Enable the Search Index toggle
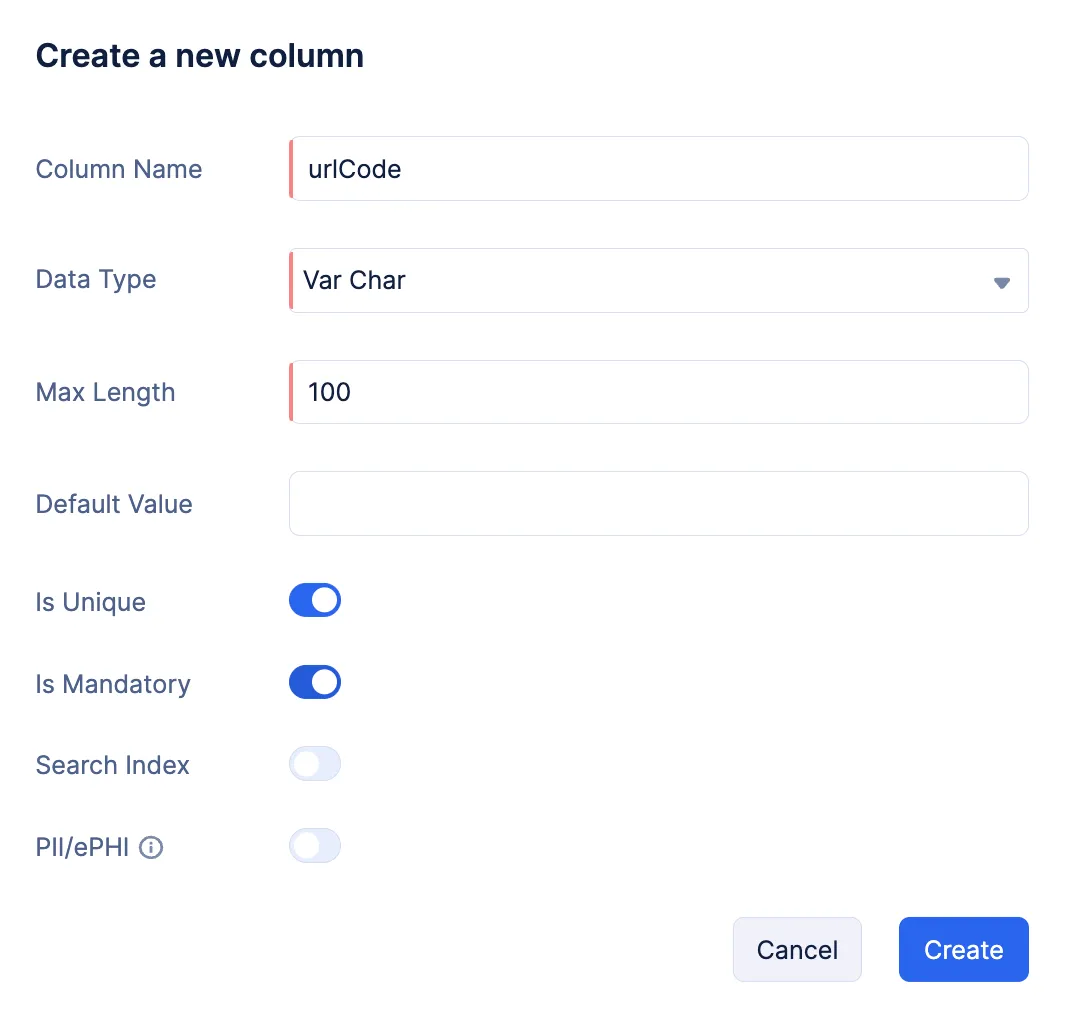 click(x=315, y=765)
